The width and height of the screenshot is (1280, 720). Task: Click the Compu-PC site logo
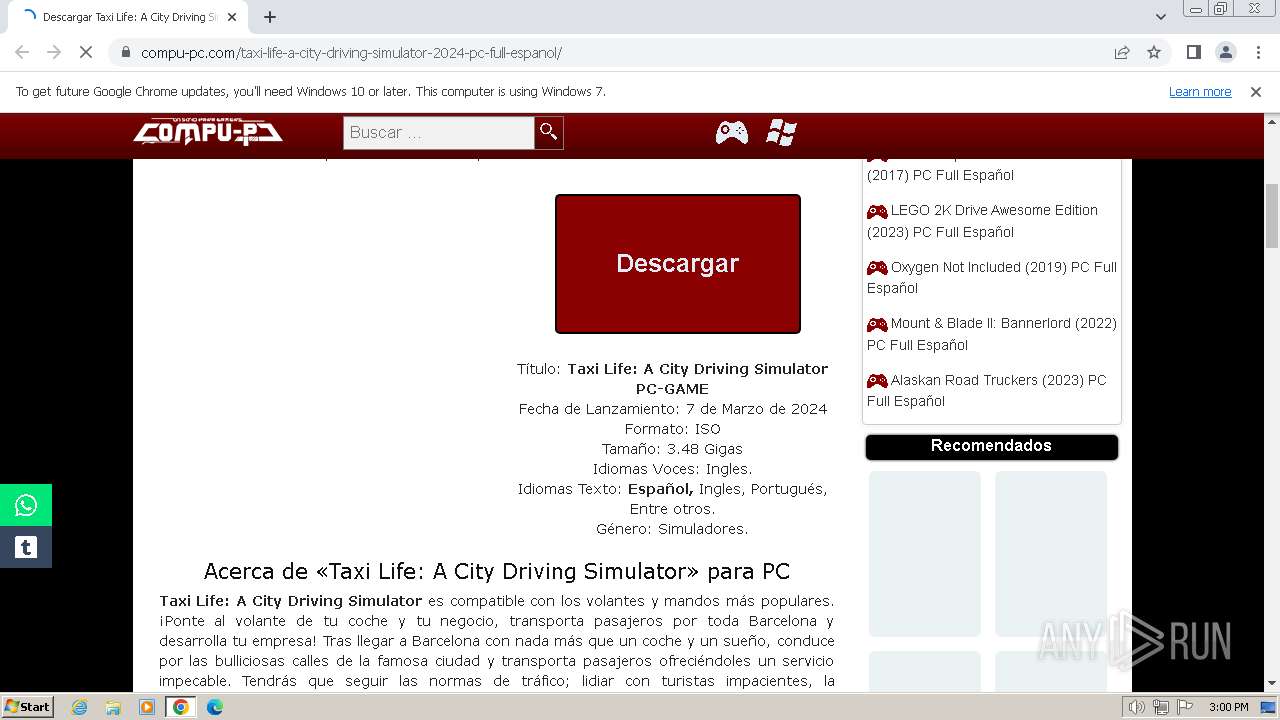click(x=208, y=131)
